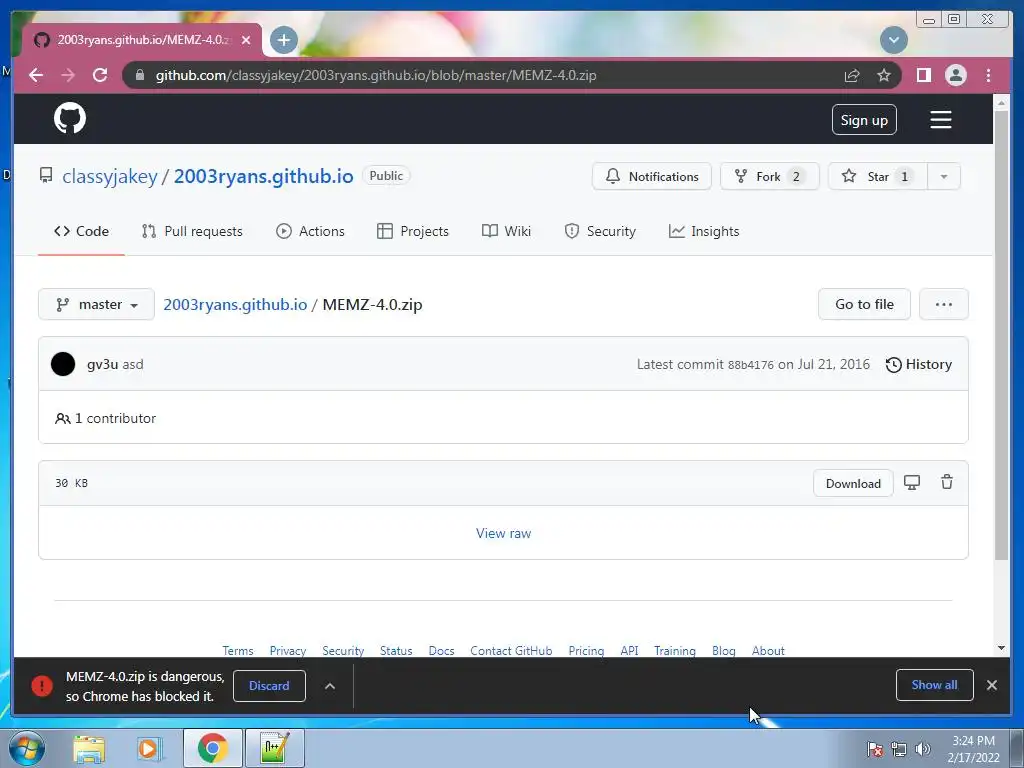Image resolution: width=1024 pixels, height=768 pixels.
Task: Open the About footer link
Action: [768, 650]
